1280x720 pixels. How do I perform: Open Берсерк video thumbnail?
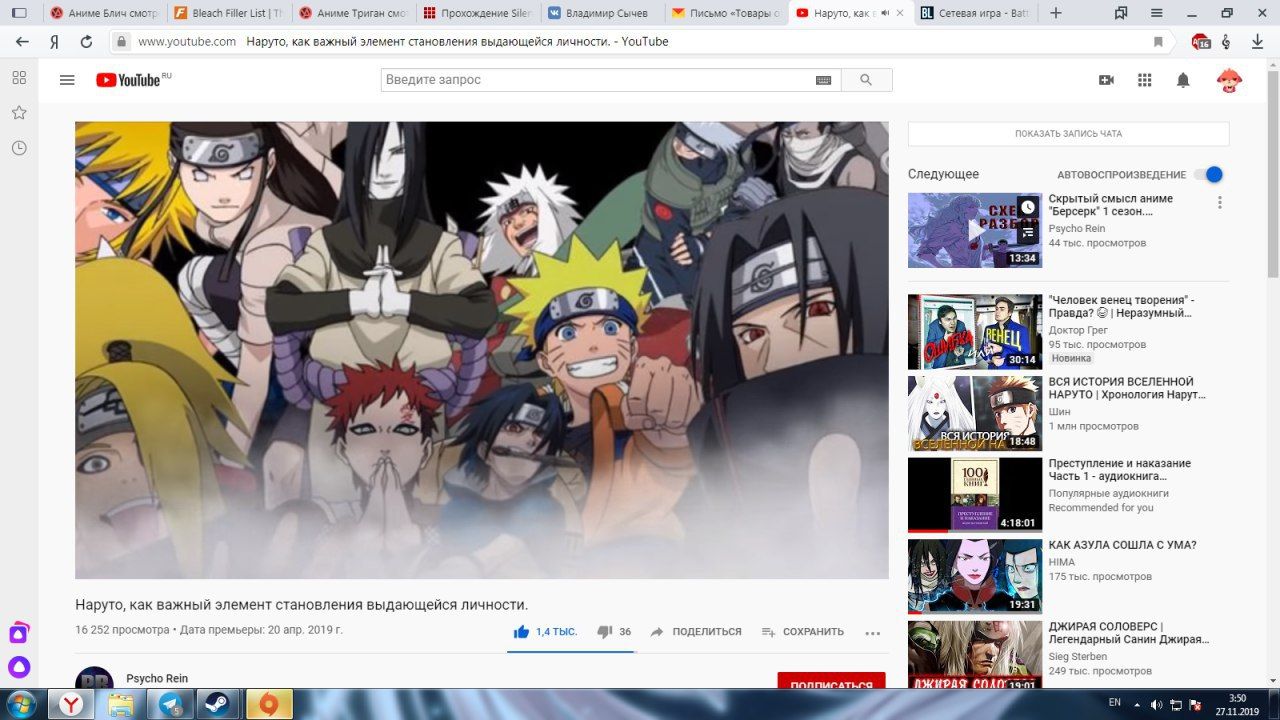(974, 230)
